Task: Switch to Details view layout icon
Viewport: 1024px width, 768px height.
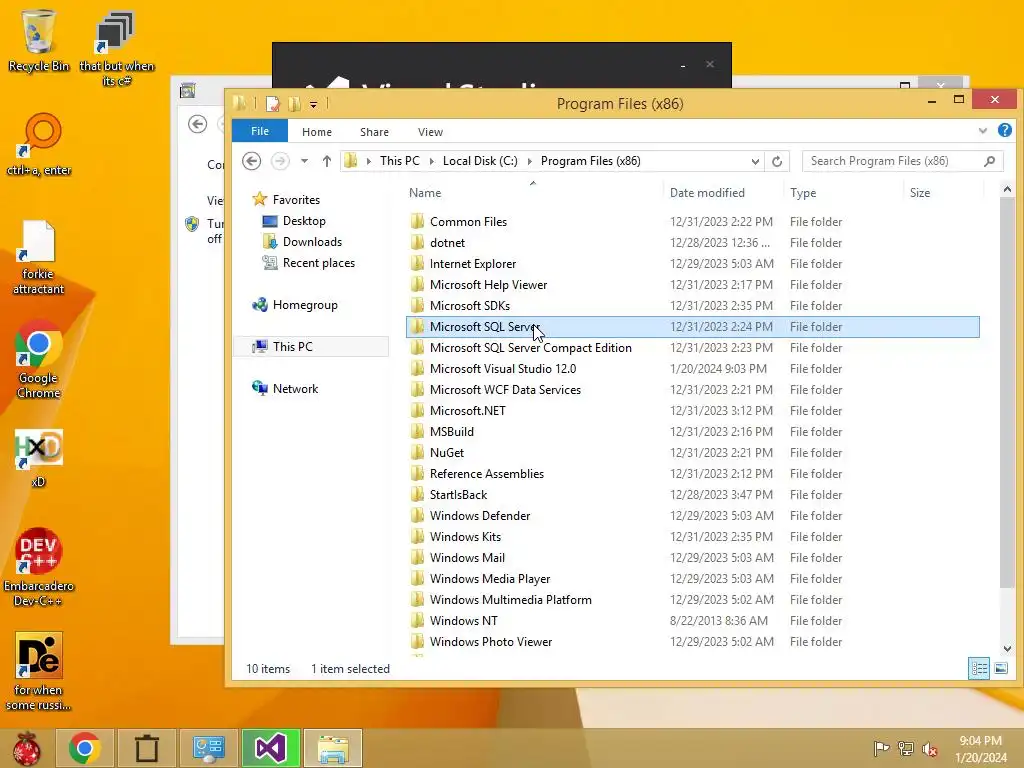Action: [978, 668]
